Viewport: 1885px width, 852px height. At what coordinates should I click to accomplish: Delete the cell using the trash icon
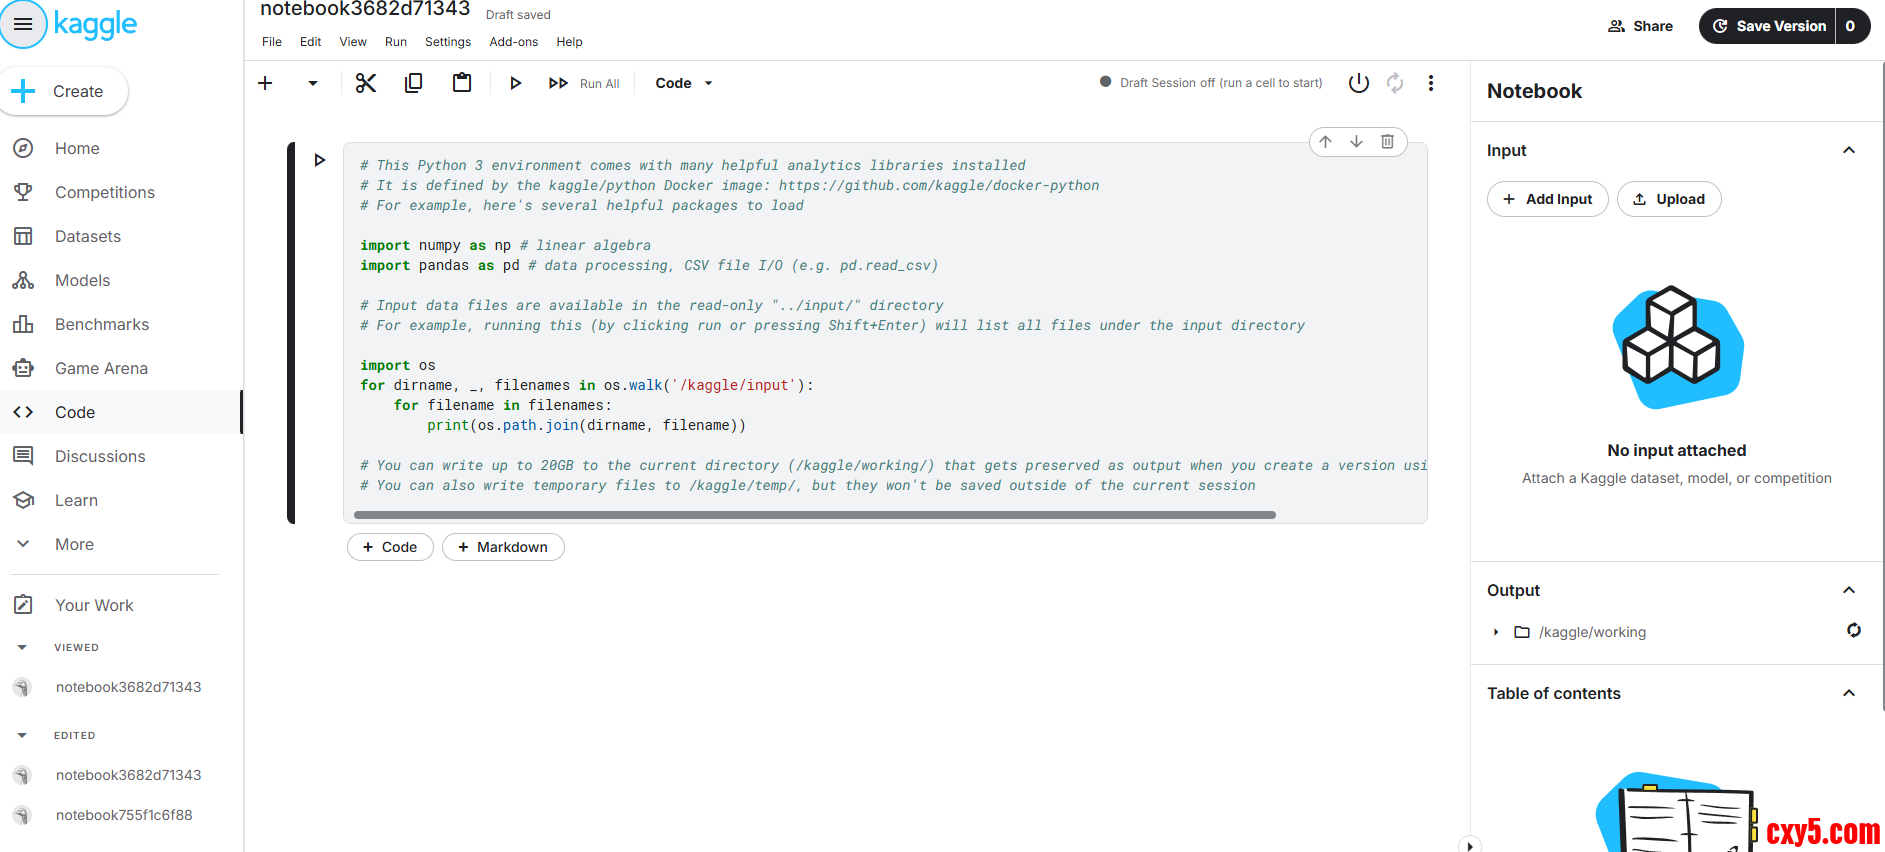click(x=1387, y=142)
